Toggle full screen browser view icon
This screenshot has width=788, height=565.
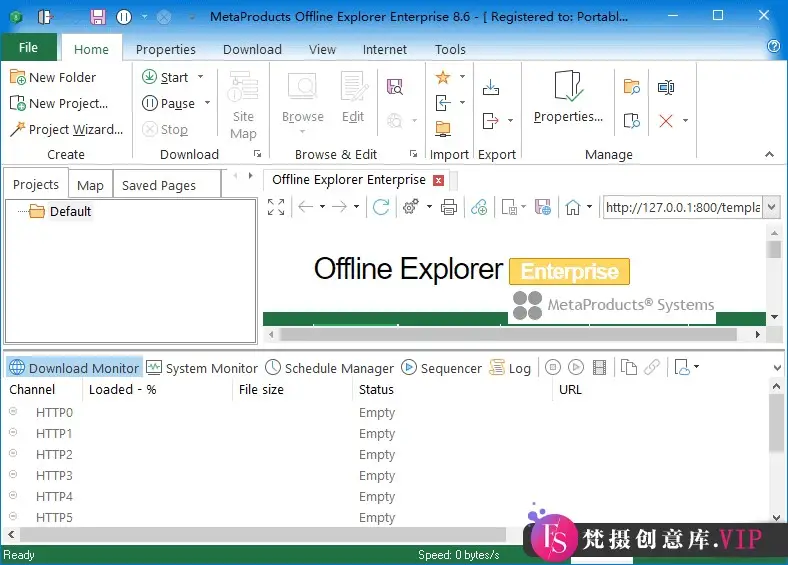(x=276, y=207)
